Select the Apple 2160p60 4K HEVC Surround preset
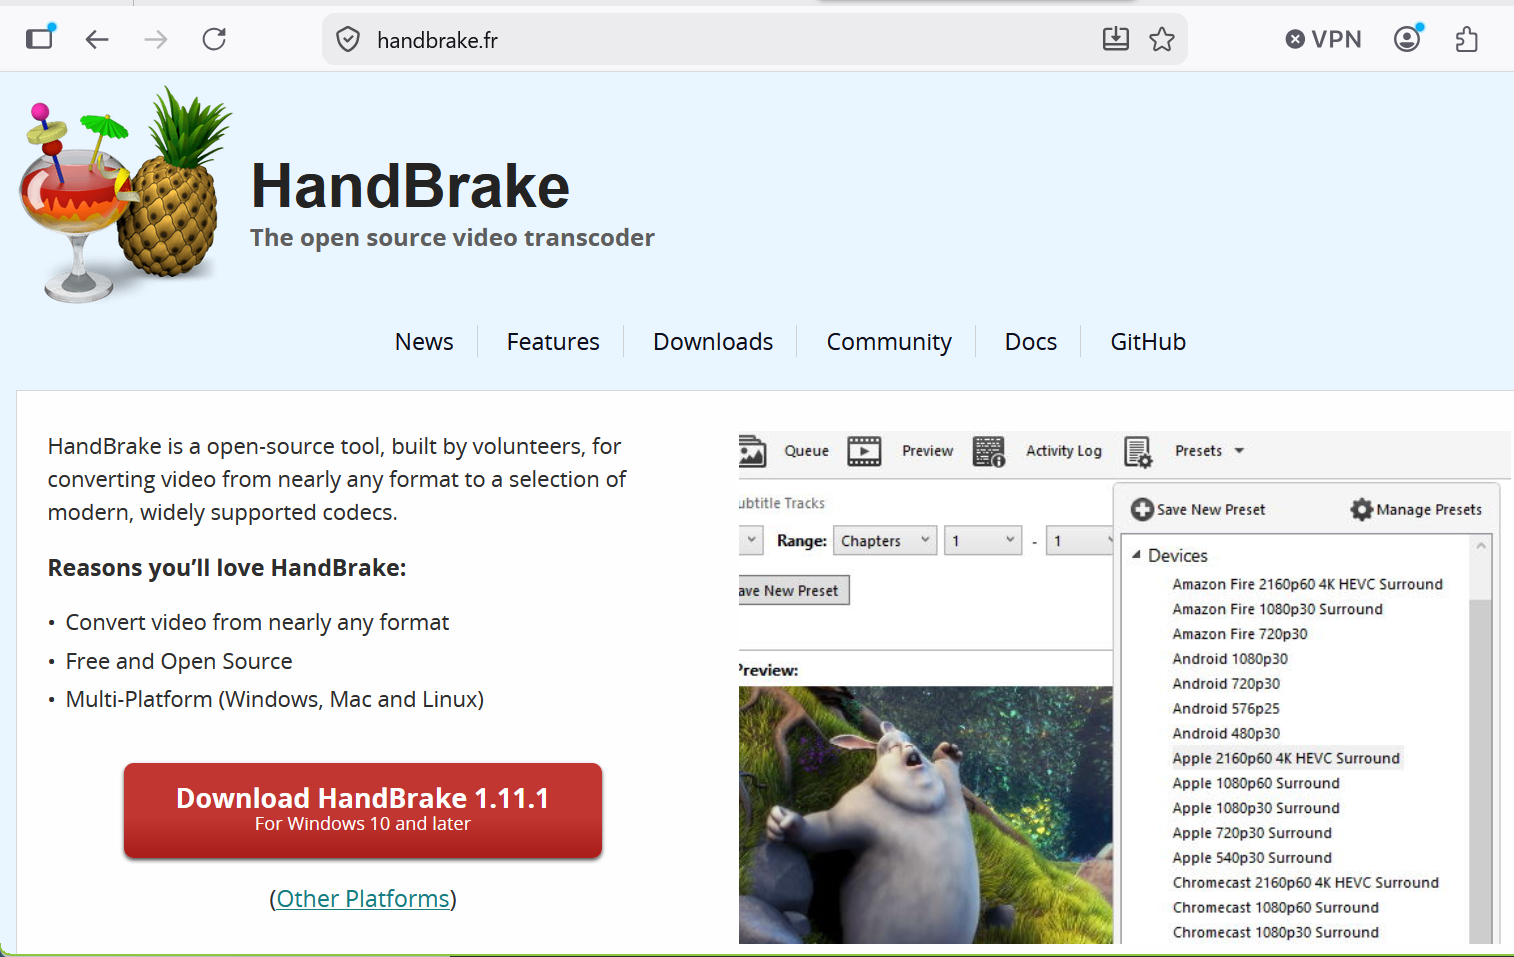 tap(1285, 758)
